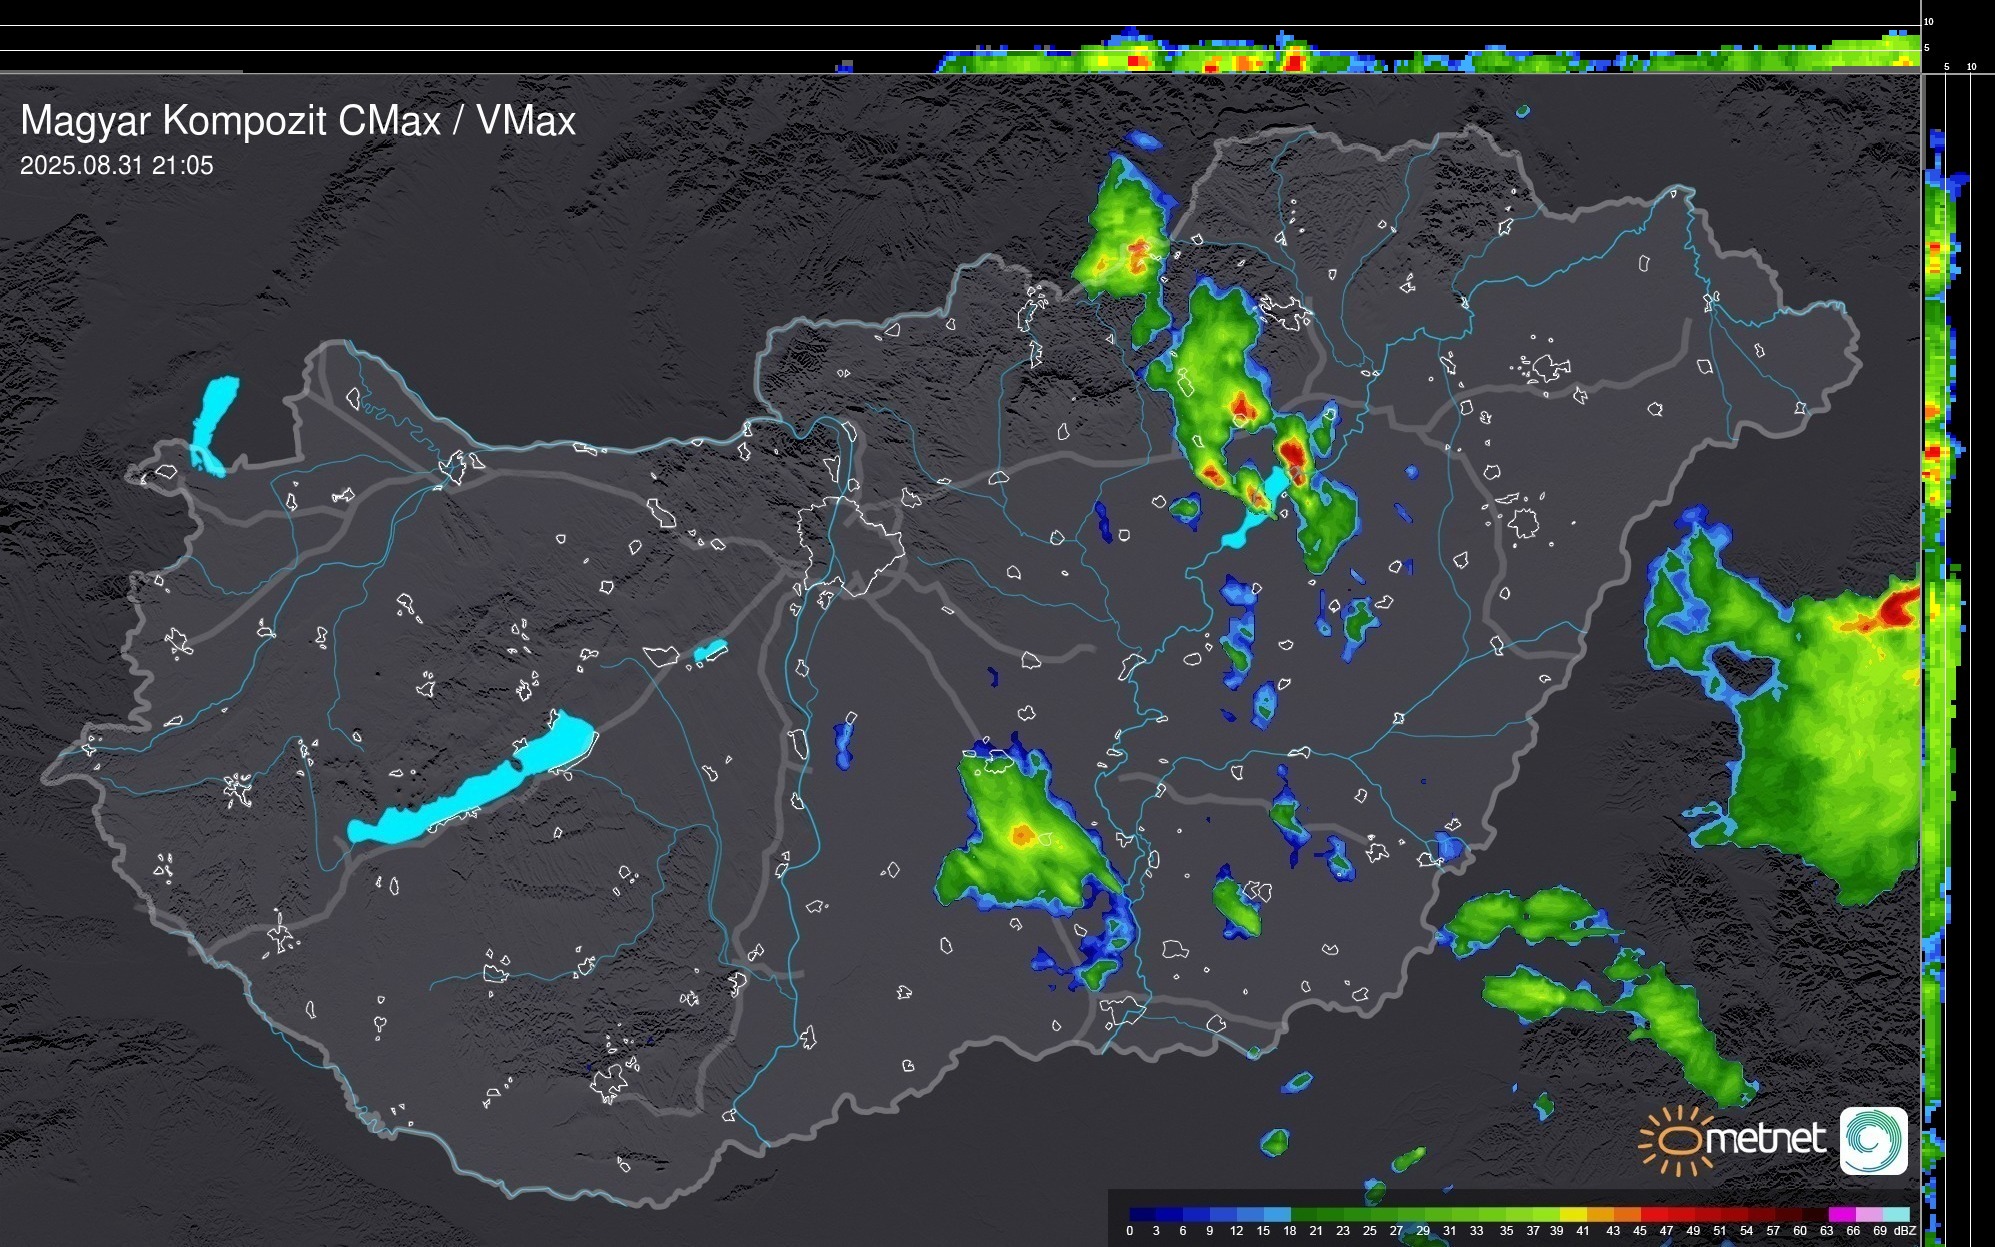
Task: Click the small cyan Lake Velence shape
Action: 709,651
